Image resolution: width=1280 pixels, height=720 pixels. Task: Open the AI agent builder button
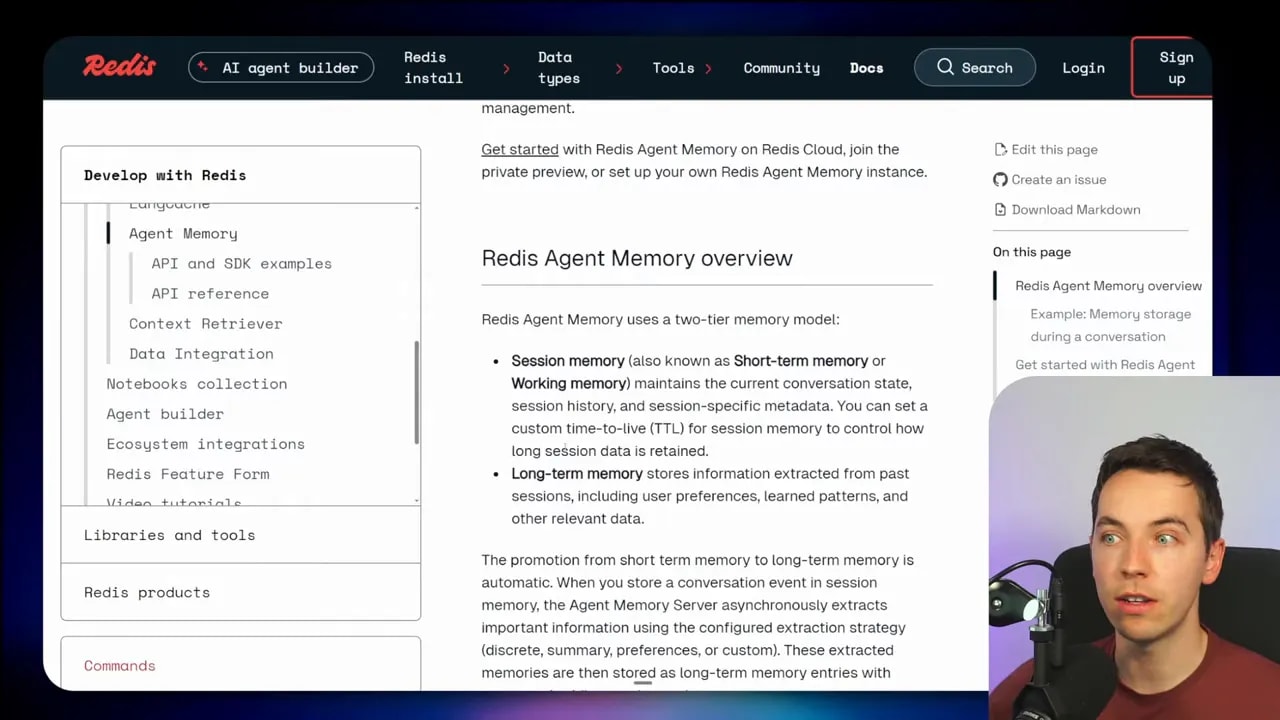point(281,67)
